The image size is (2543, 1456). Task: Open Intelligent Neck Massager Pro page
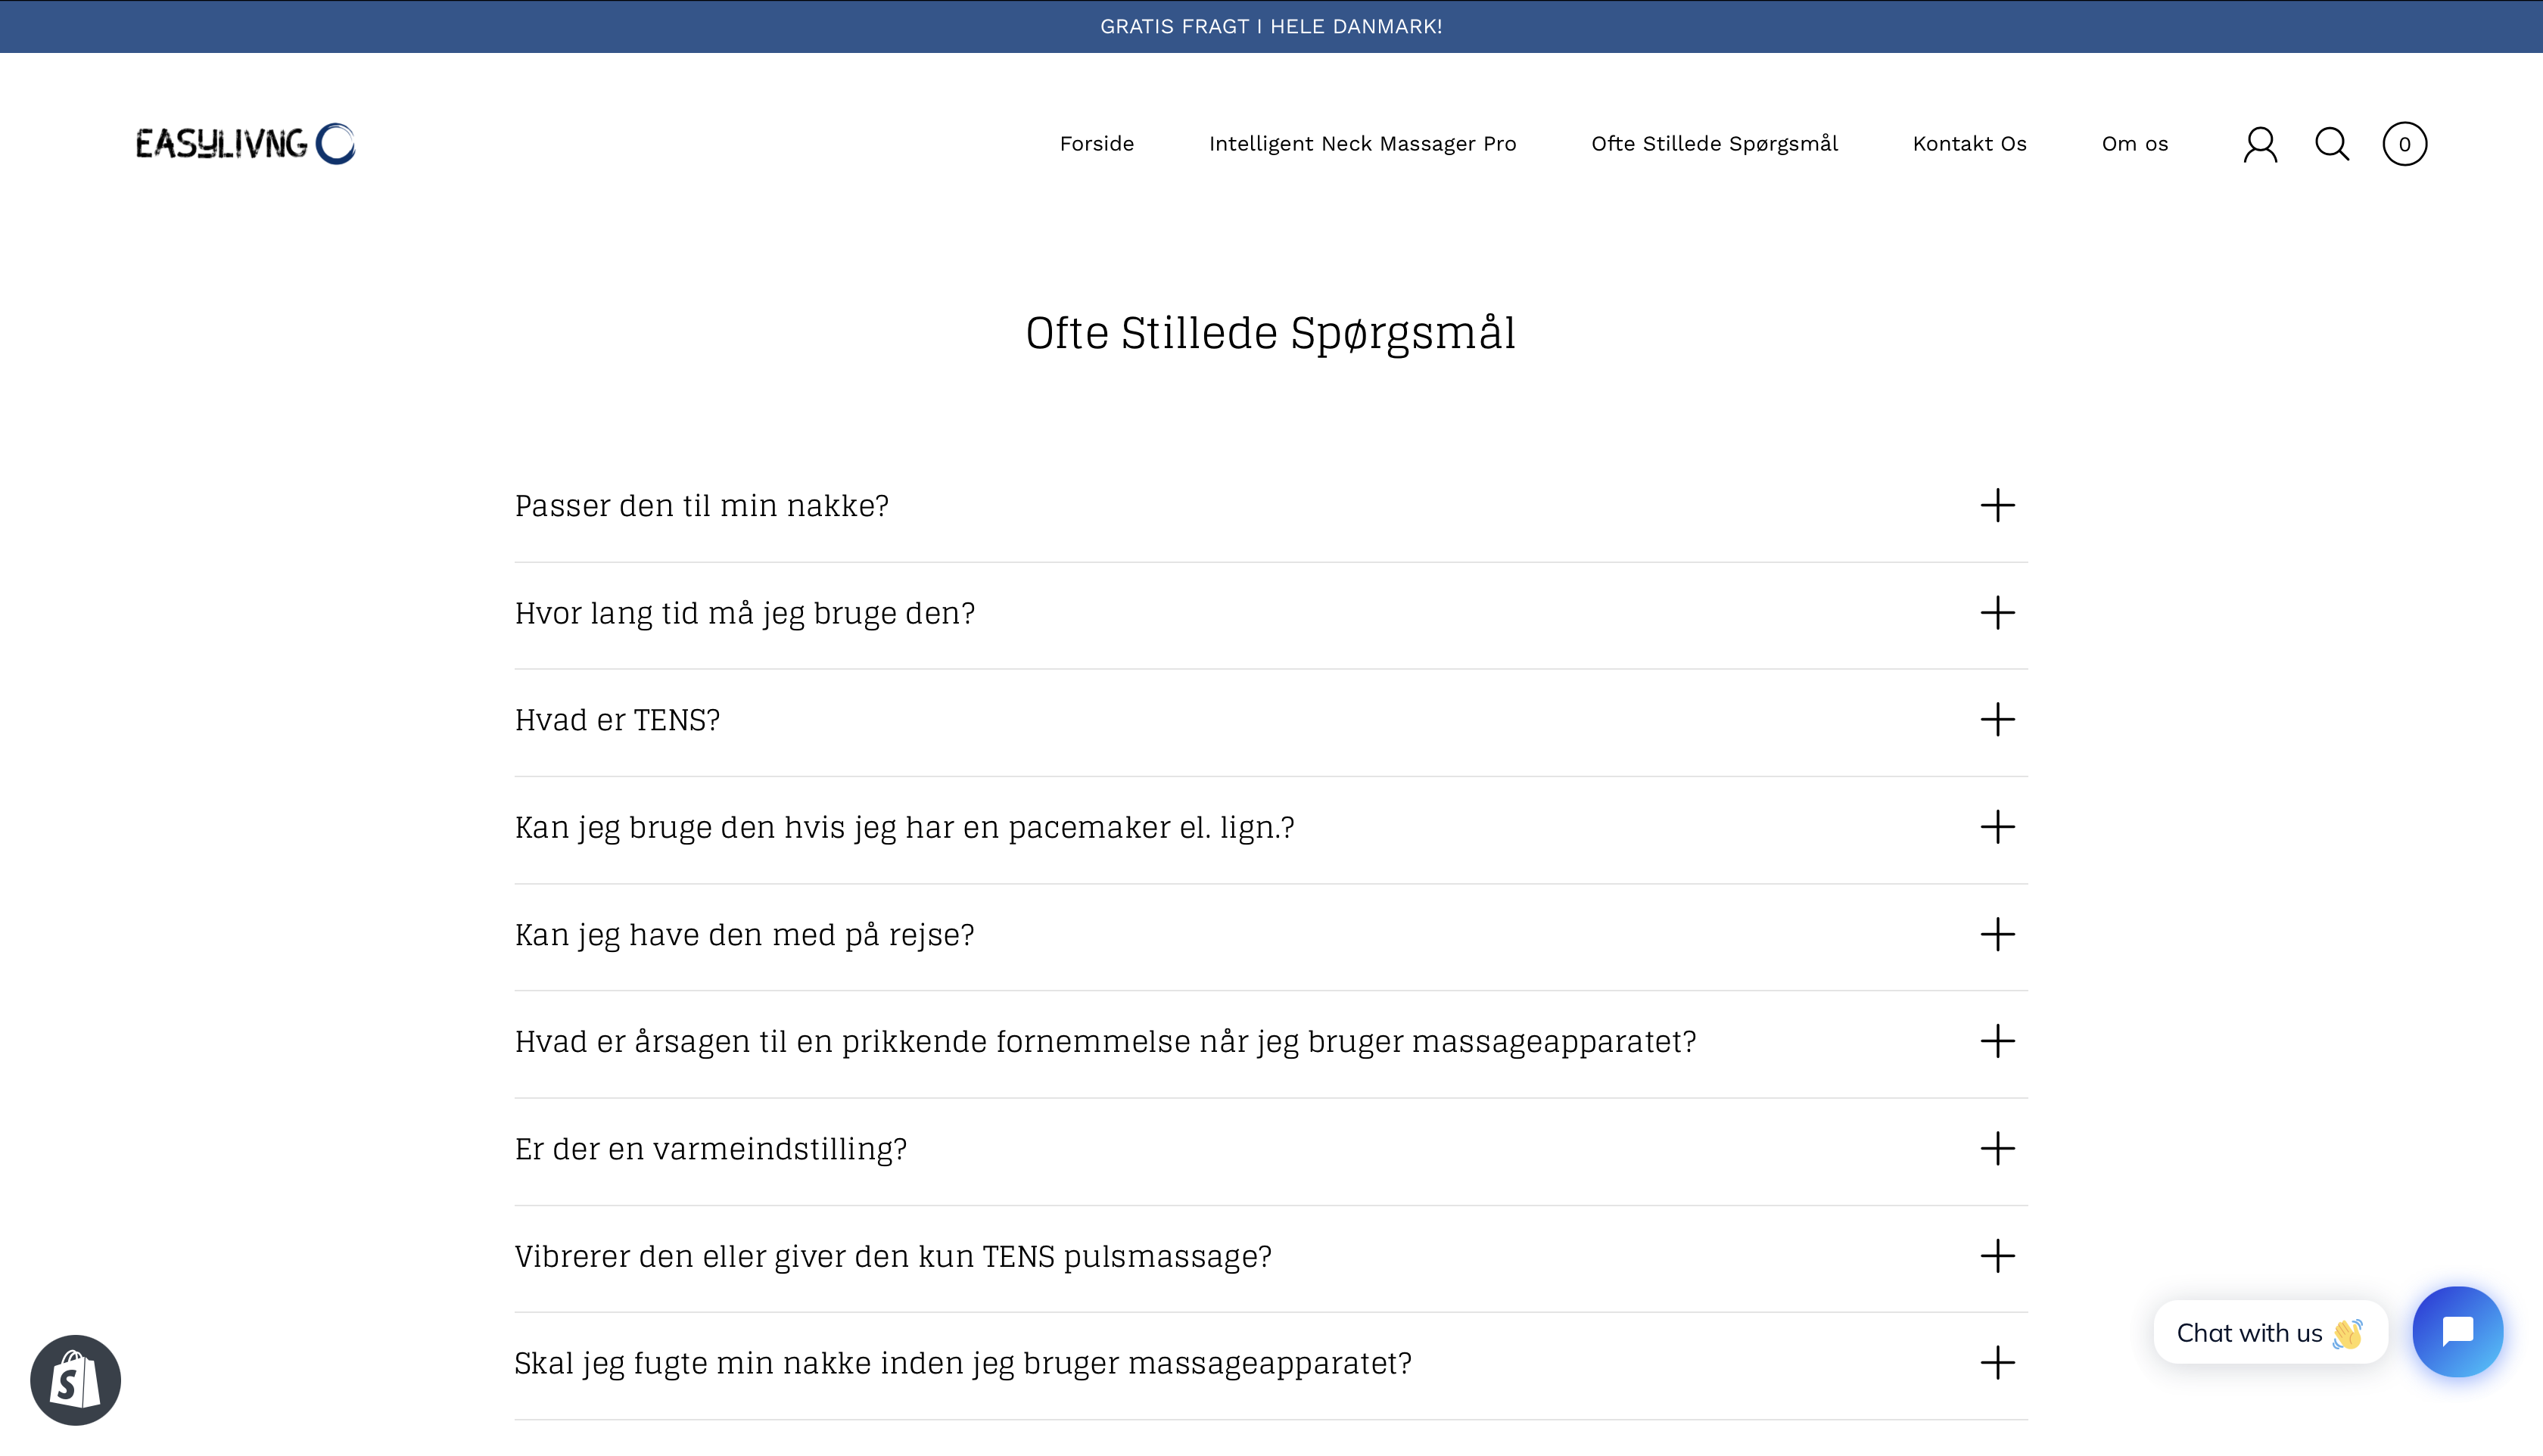[x=1362, y=144]
